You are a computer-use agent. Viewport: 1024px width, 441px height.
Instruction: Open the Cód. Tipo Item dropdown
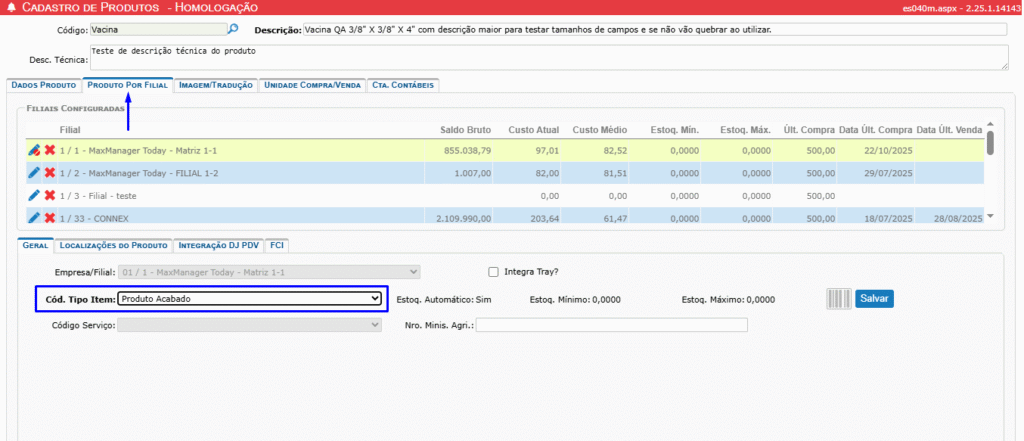[x=249, y=298]
